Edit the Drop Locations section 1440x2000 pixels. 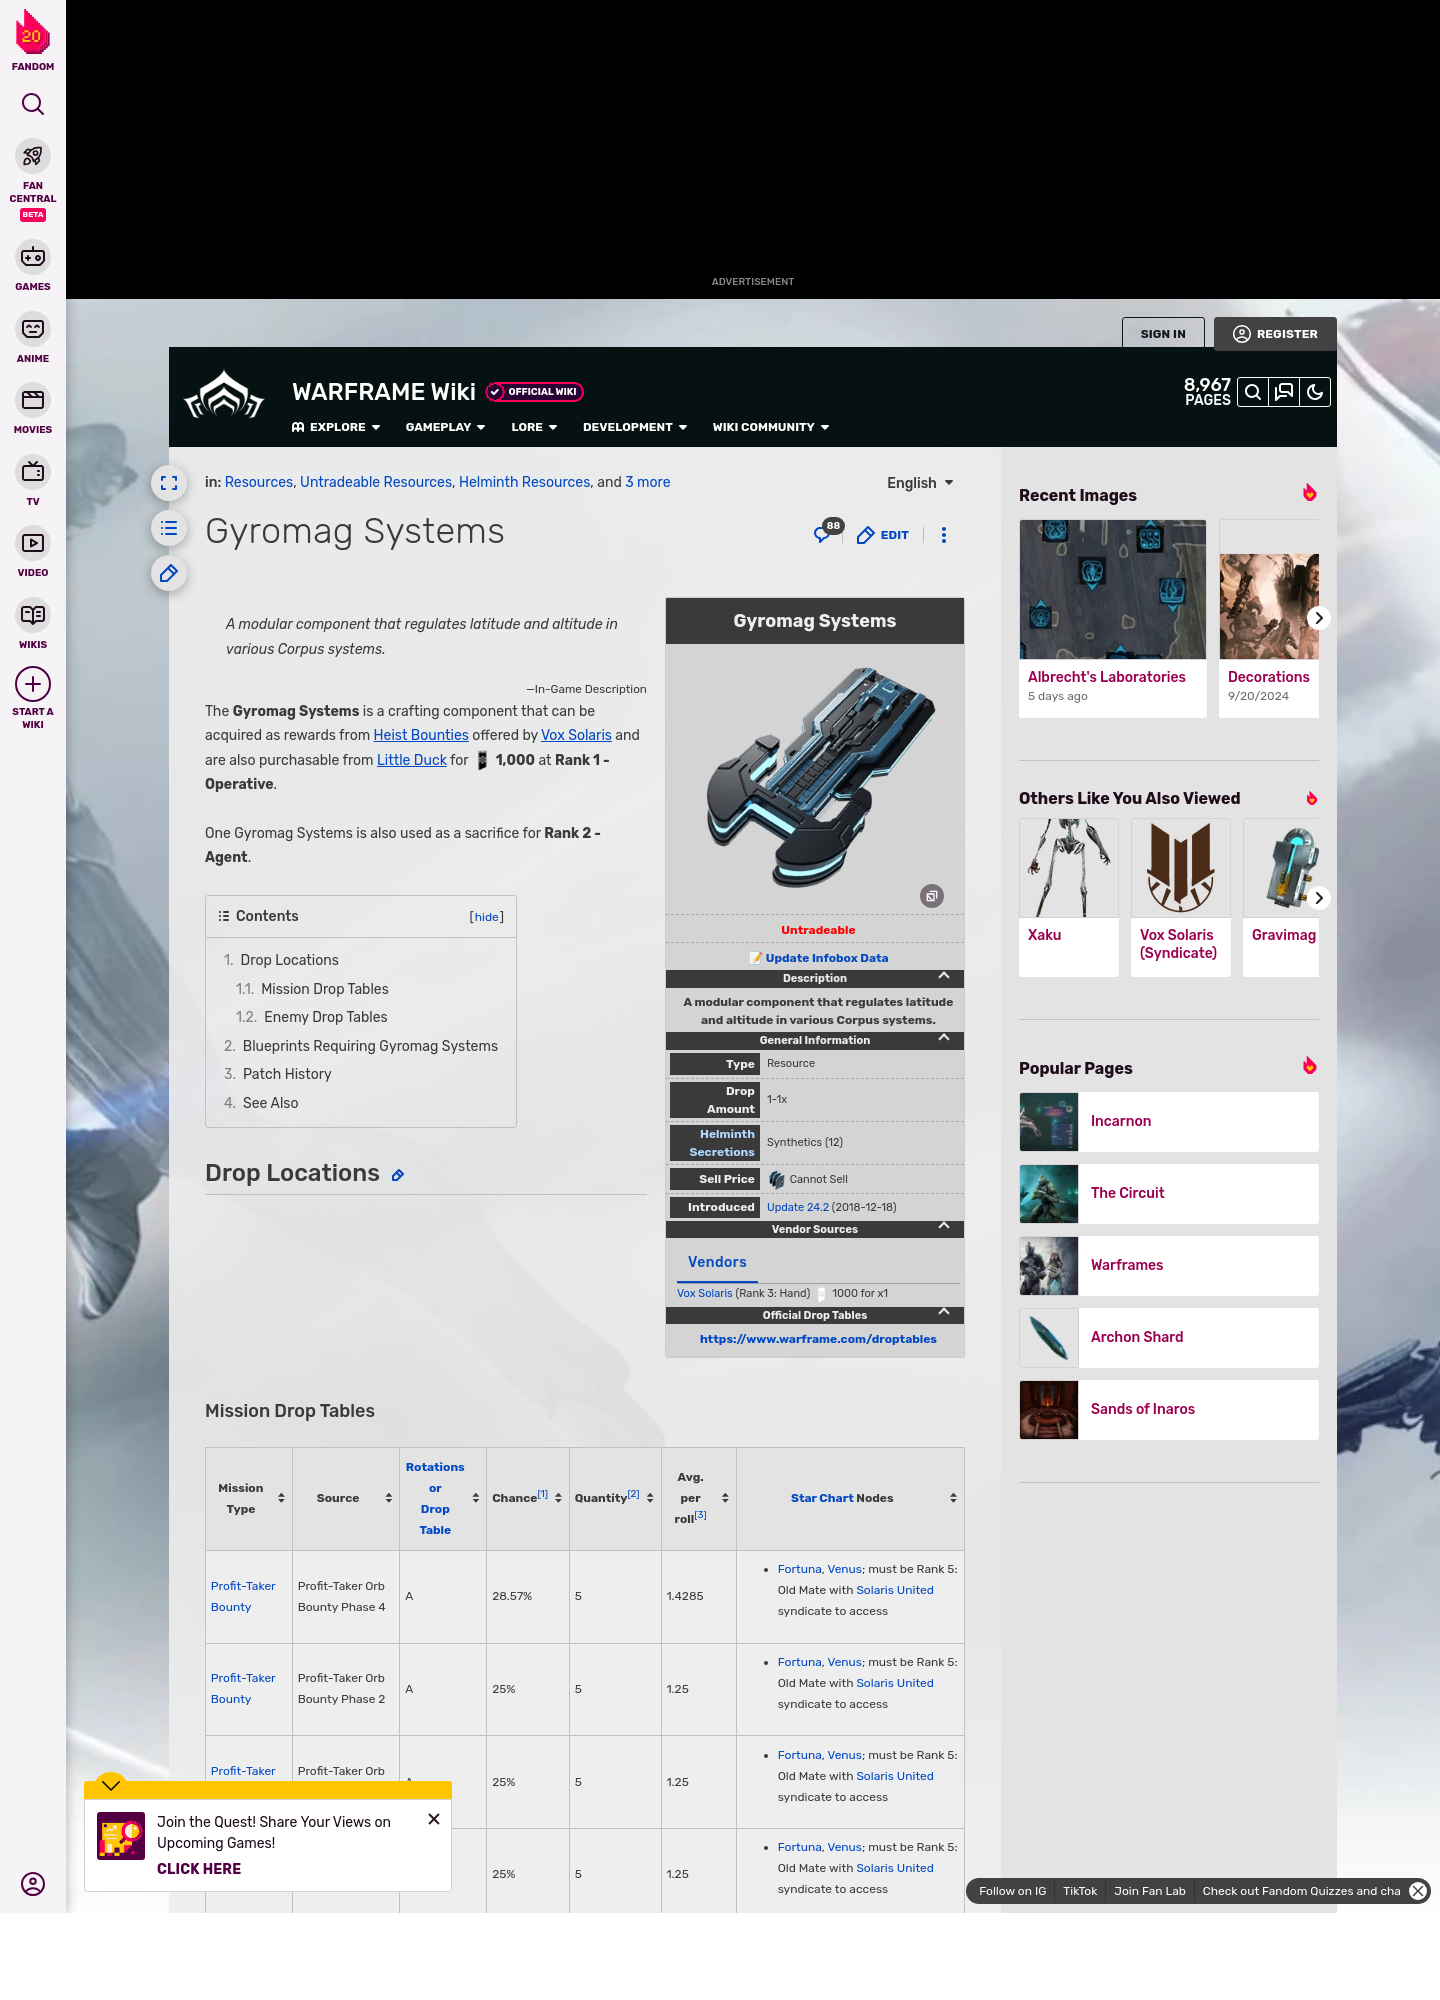click(x=397, y=1175)
